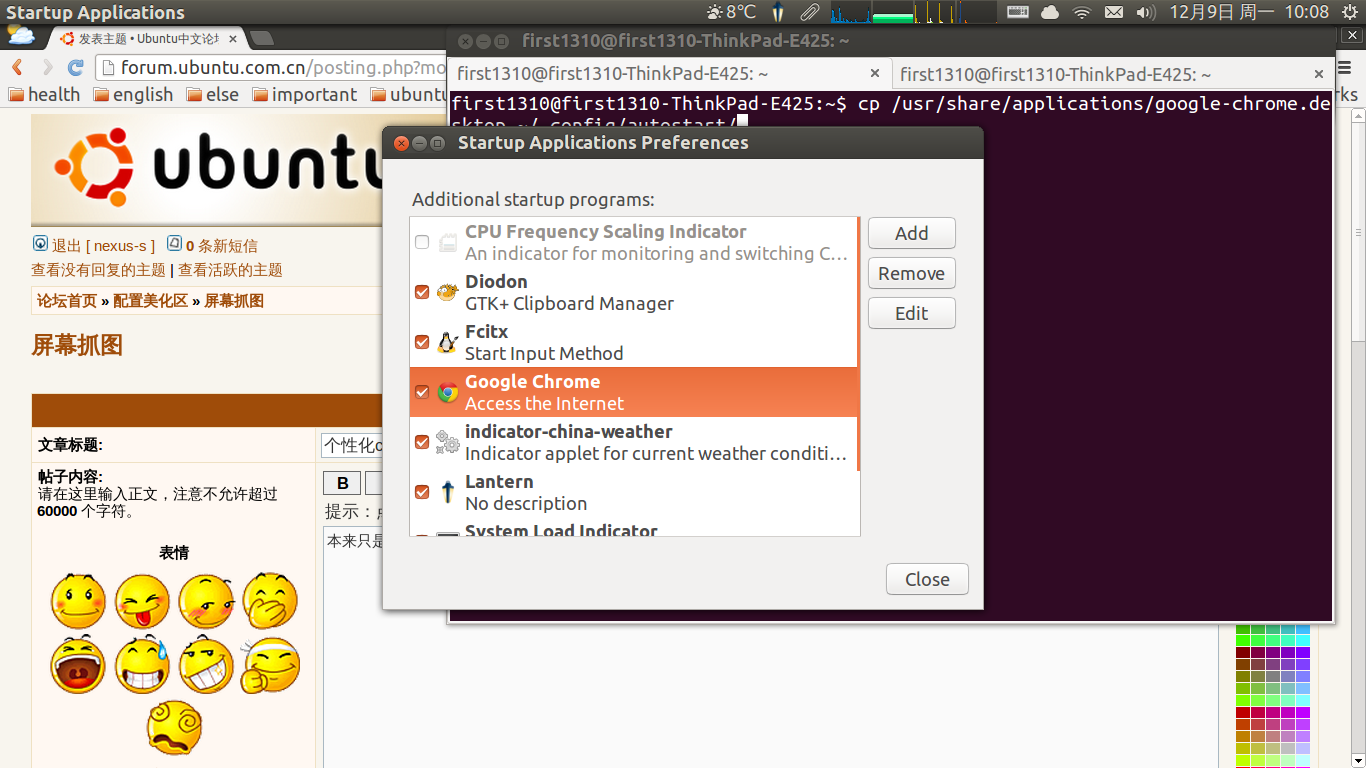Toggle the Fcitx startup checkbox
Viewport: 1366px width, 768px height.
click(x=422, y=342)
